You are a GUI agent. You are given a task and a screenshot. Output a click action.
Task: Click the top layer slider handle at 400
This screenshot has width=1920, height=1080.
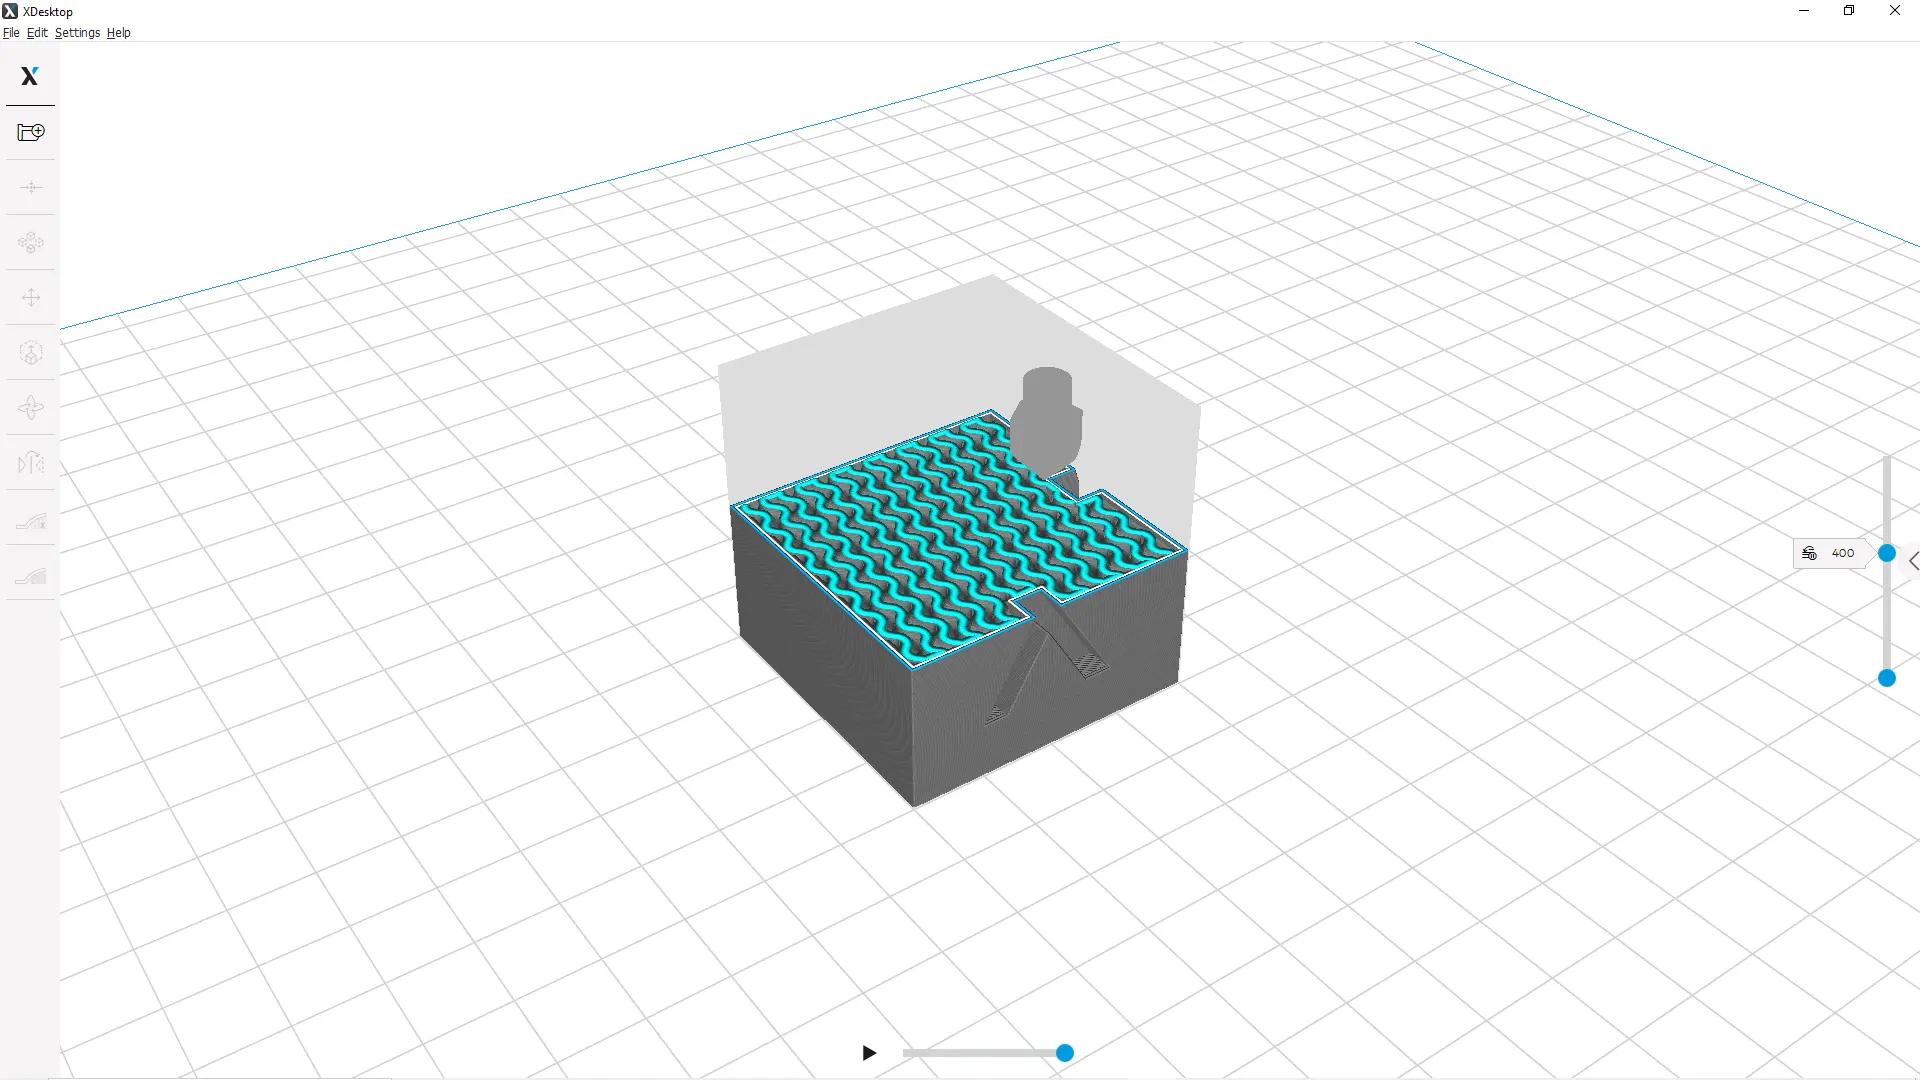1887,553
